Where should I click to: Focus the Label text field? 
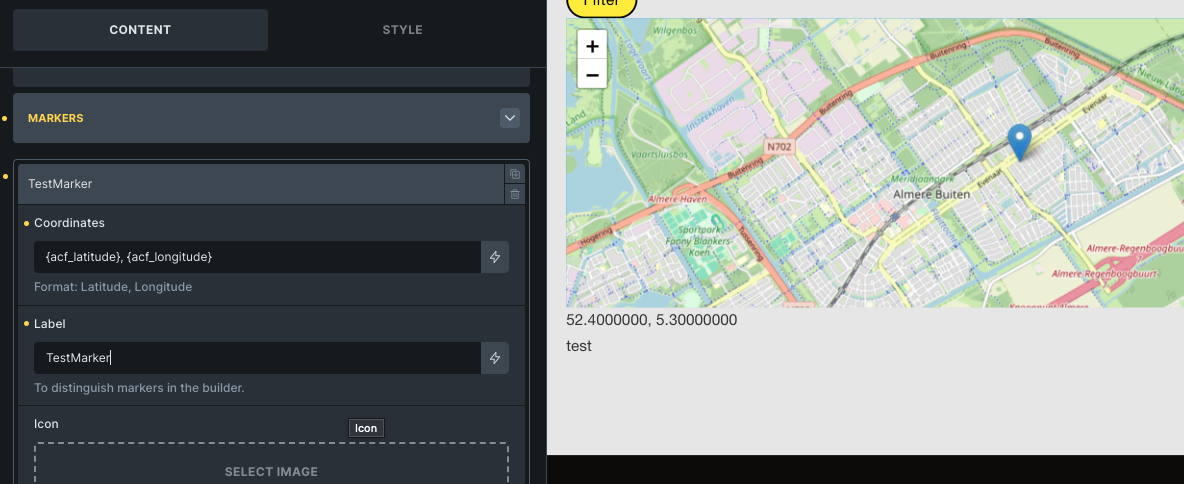257,358
